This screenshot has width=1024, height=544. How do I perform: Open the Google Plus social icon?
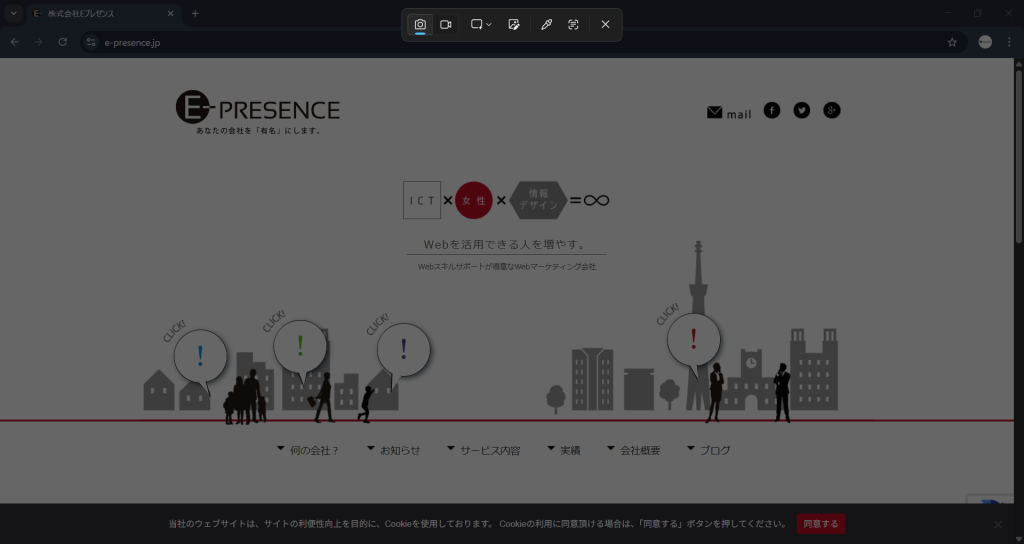(832, 110)
